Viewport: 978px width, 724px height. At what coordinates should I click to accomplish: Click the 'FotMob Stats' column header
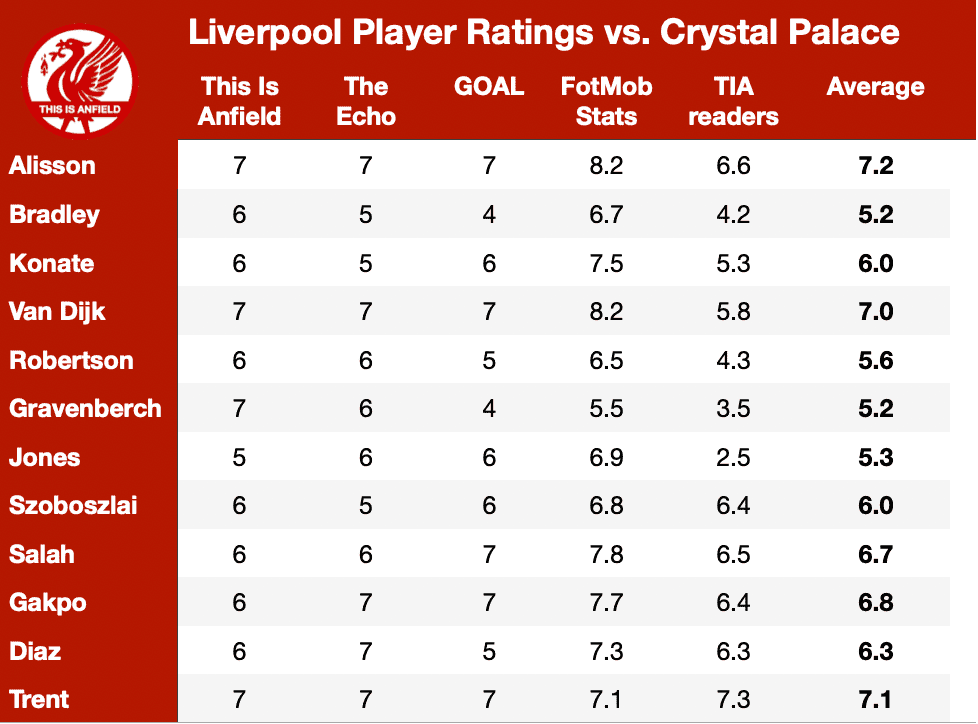coord(606,102)
